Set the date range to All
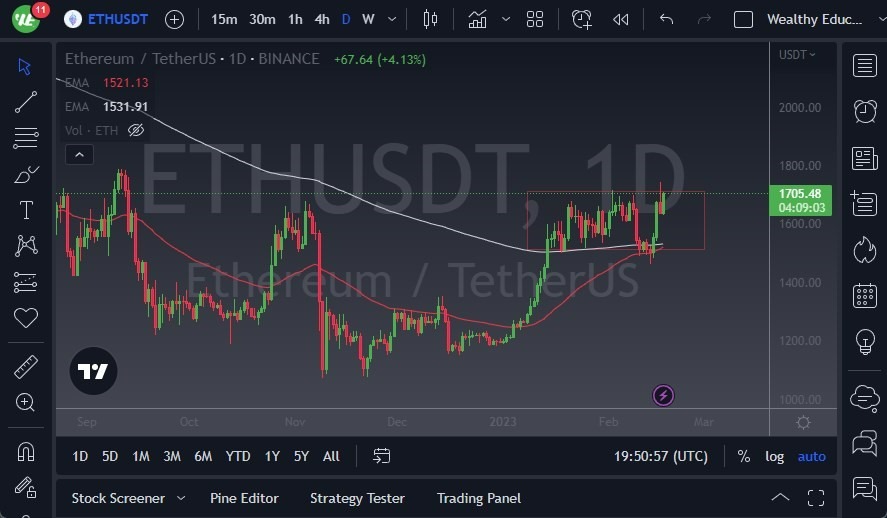Viewport: 887px width, 518px height. 331,456
